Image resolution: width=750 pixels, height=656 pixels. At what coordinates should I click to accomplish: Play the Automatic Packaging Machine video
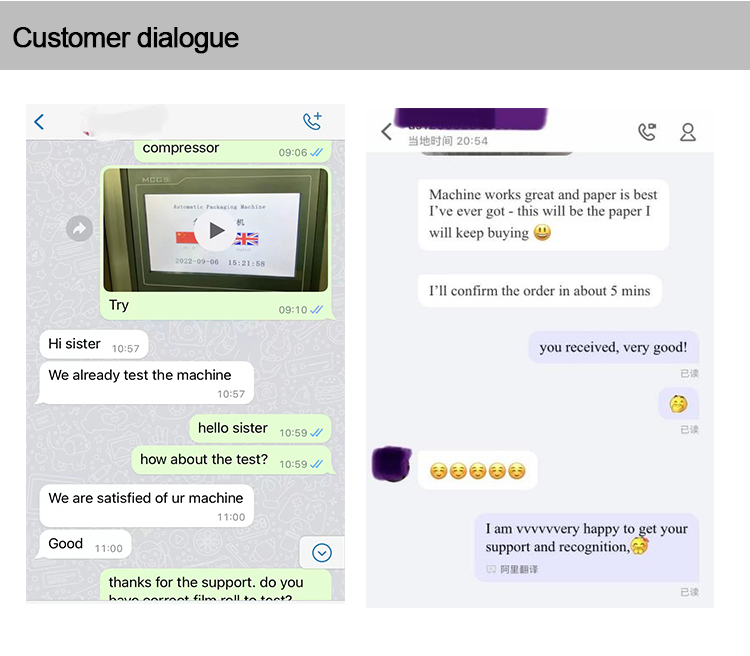[x=216, y=230]
